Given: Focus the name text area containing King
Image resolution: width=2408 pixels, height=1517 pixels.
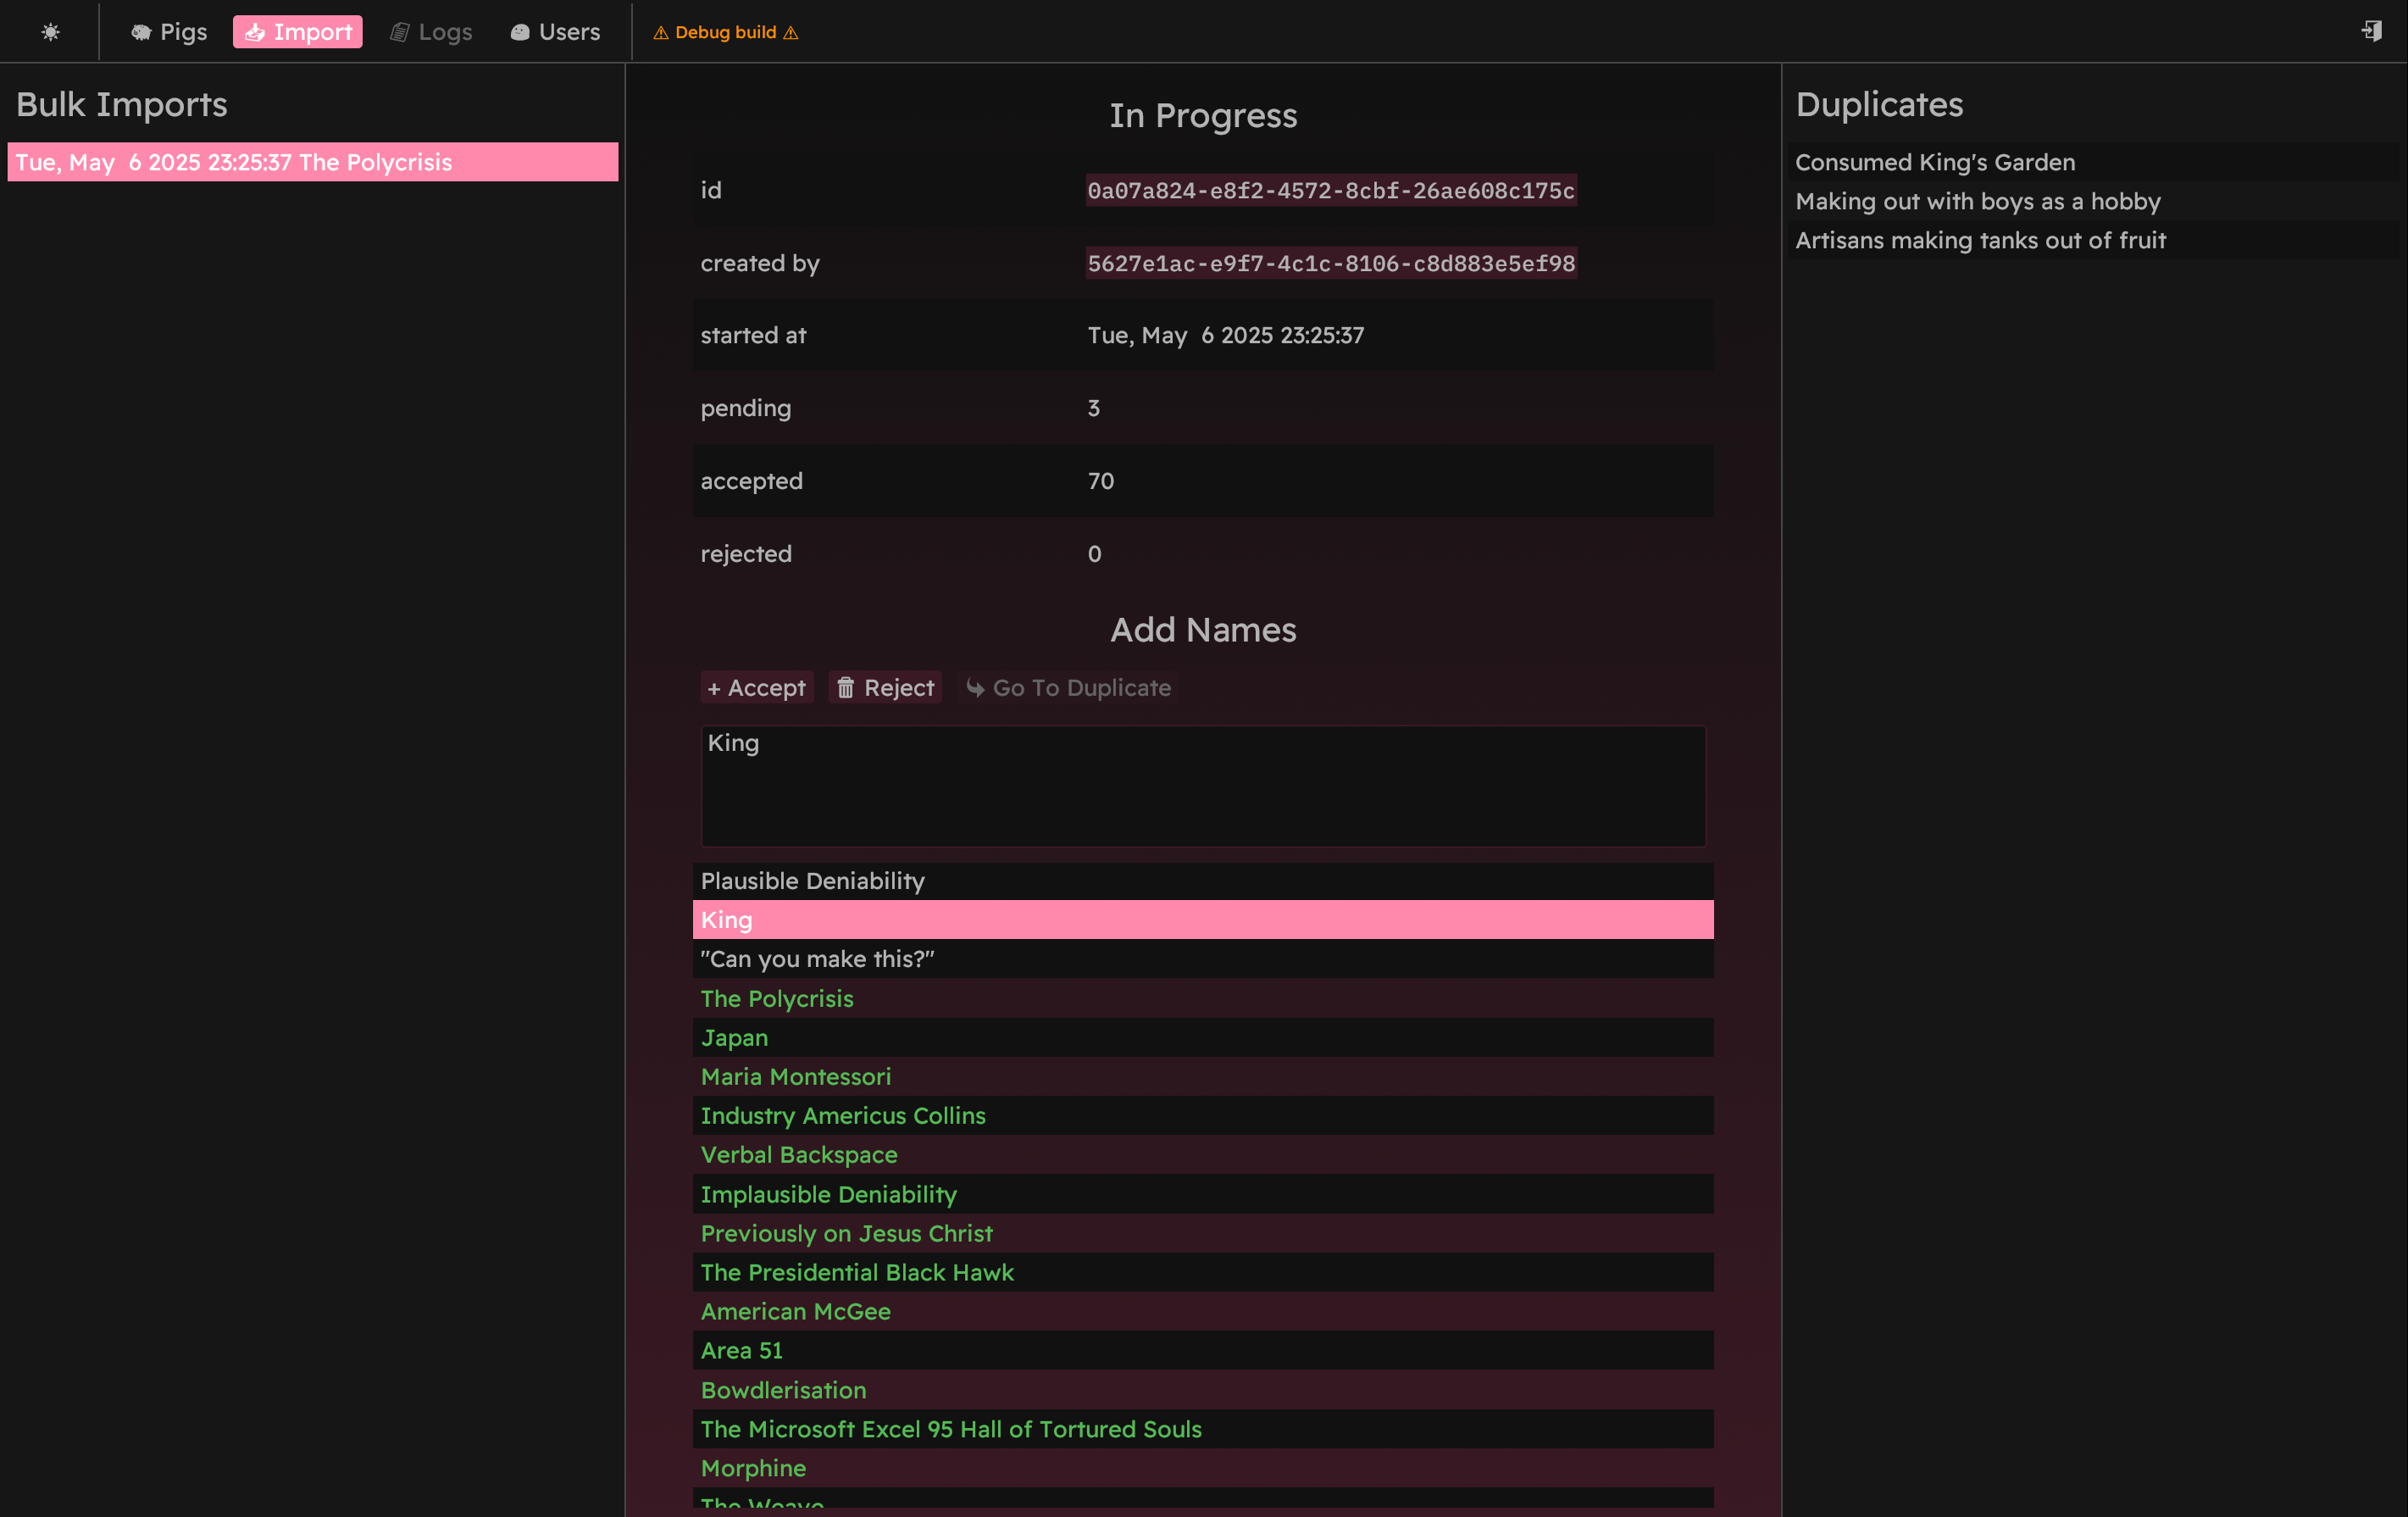Looking at the screenshot, I should tap(1203, 786).
